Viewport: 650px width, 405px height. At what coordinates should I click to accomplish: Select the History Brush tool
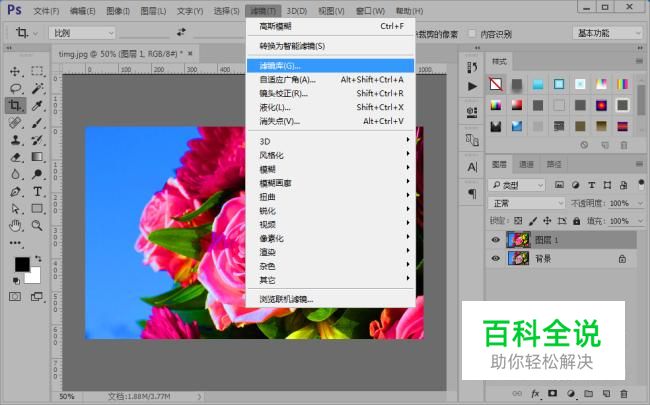click(x=37, y=140)
